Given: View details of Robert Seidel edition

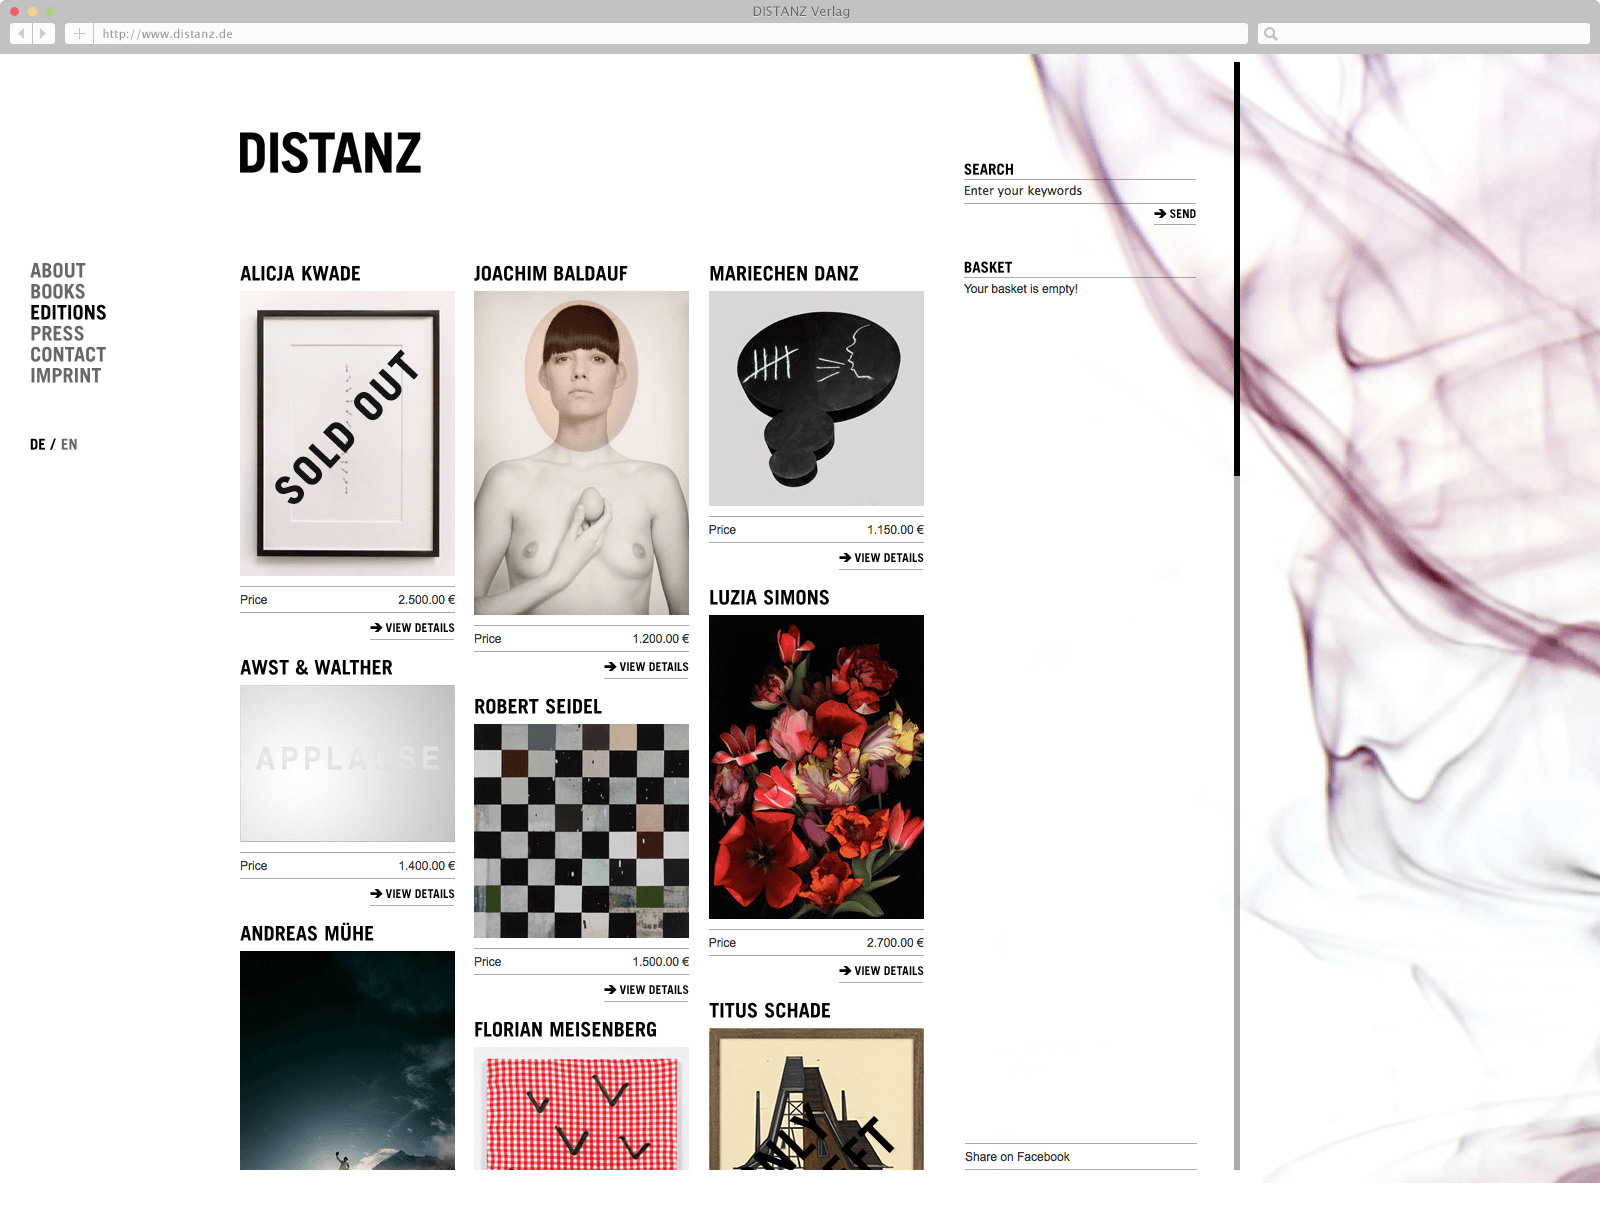Looking at the screenshot, I should pyautogui.click(x=646, y=990).
